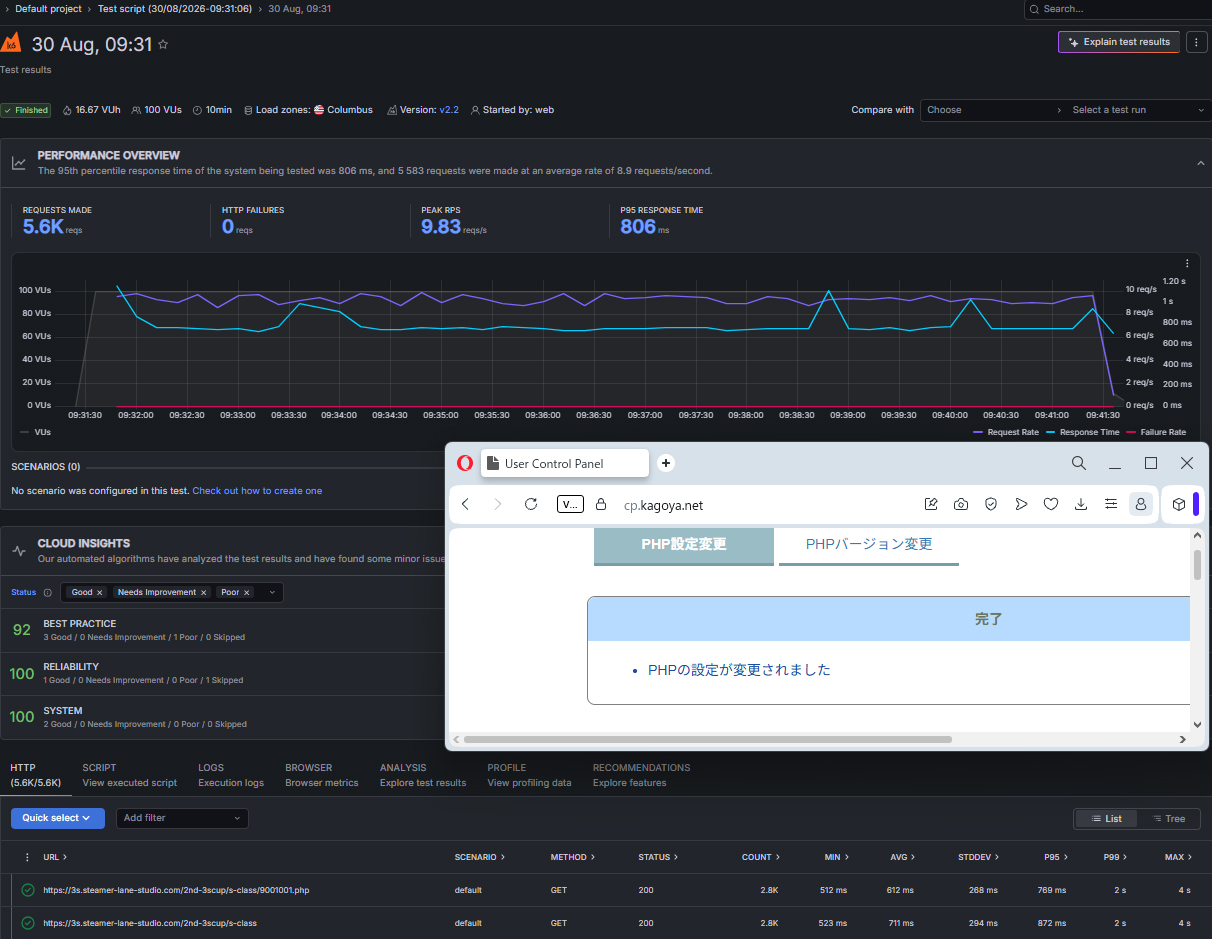Click the Performance Overview chart icon

19,163
